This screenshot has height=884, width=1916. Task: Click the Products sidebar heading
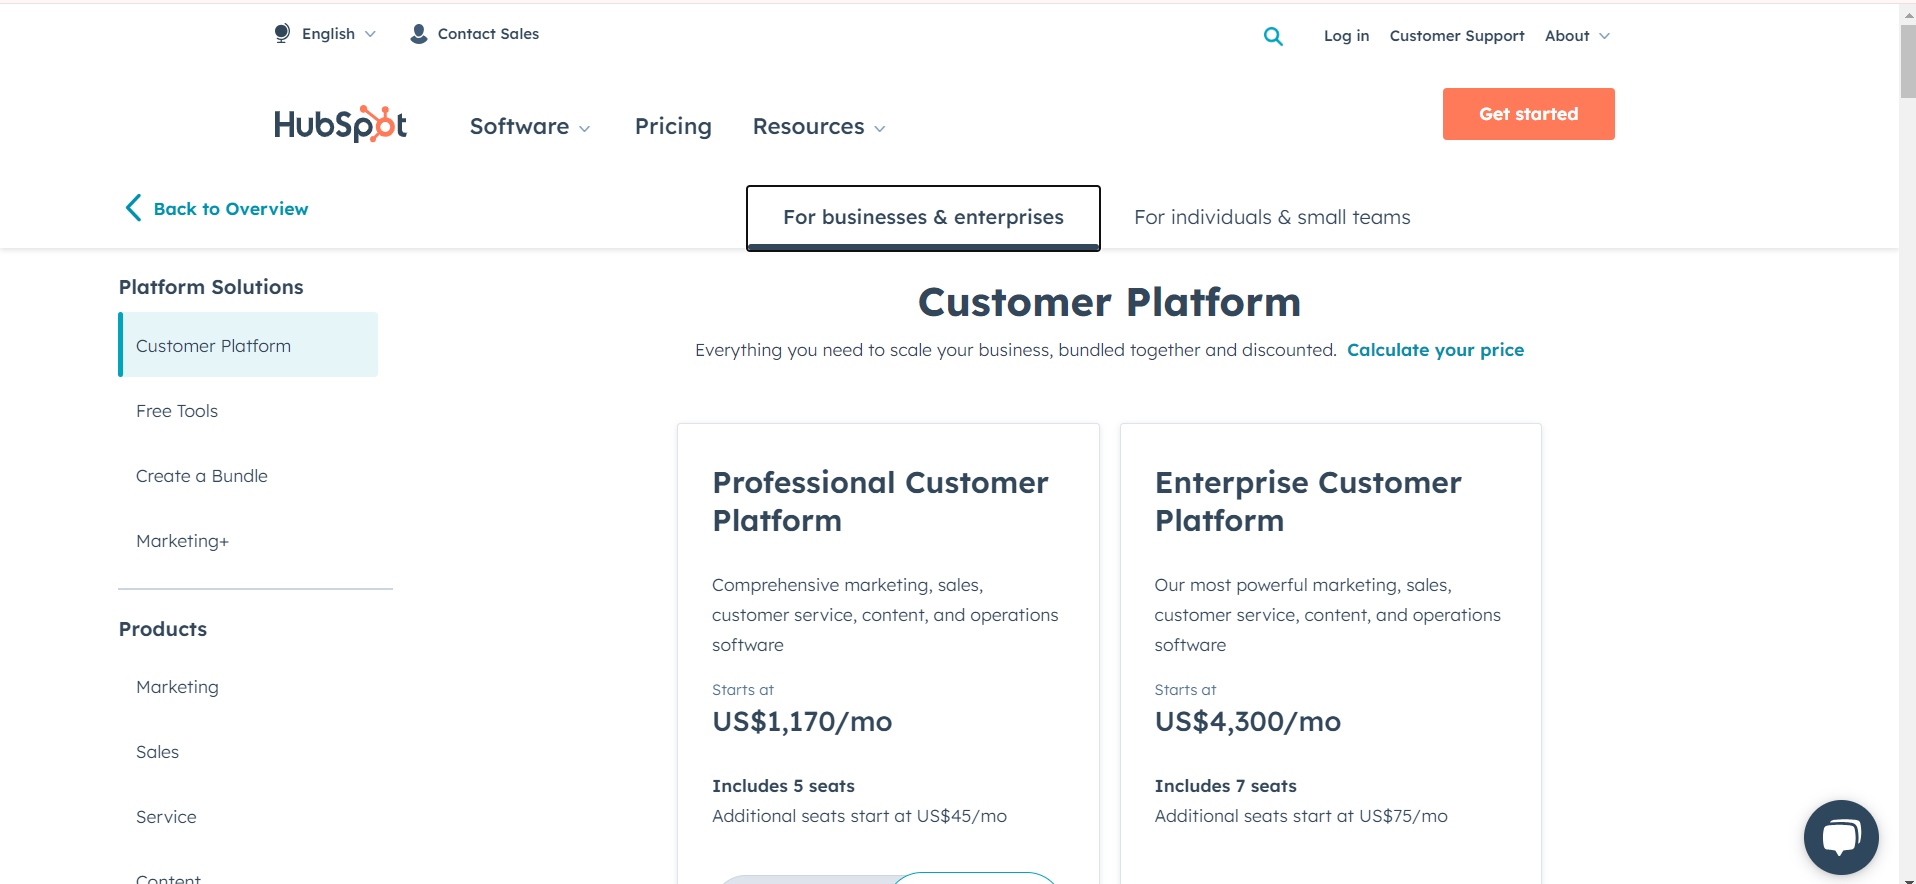(163, 629)
